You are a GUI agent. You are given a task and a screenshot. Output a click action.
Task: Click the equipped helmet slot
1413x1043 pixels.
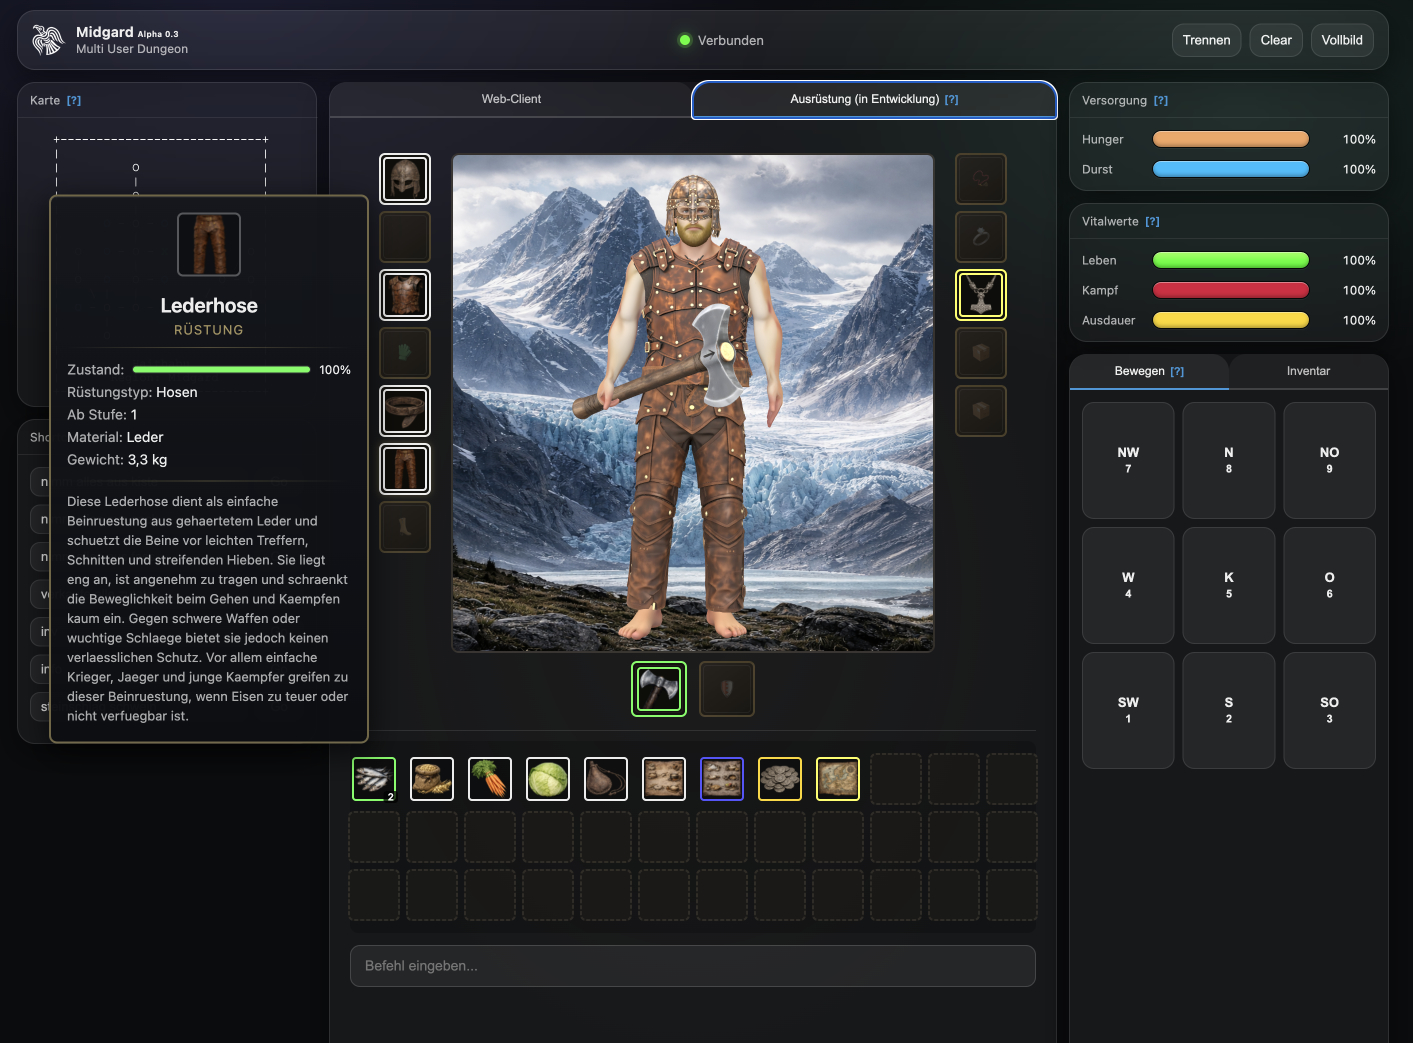pos(405,179)
